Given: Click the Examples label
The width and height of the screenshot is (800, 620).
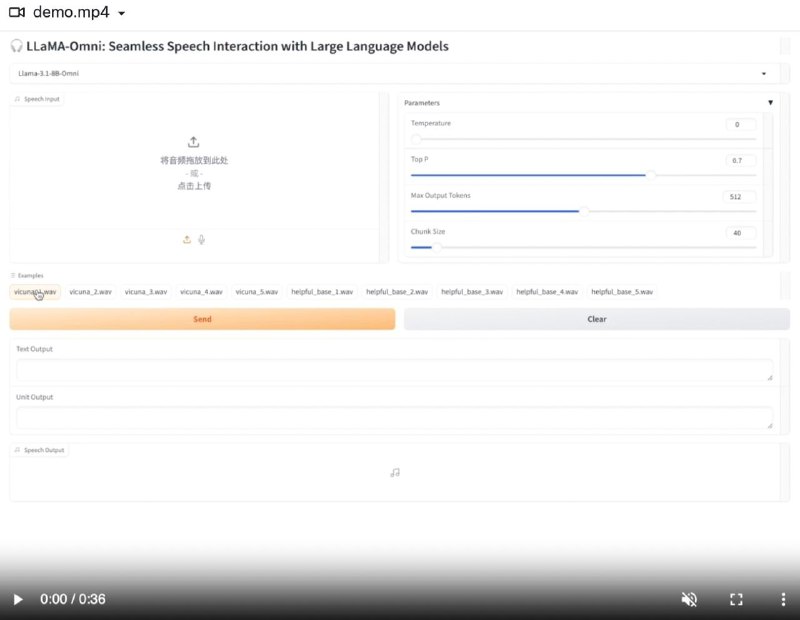Looking at the screenshot, I should pyautogui.click(x=27, y=276).
